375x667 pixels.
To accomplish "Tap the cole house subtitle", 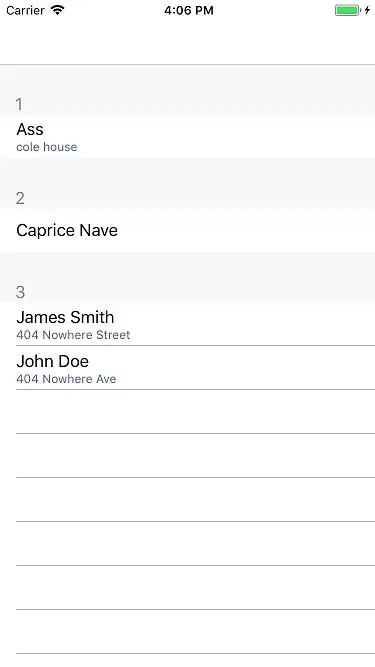I will pyautogui.click(x=47, y=147).
